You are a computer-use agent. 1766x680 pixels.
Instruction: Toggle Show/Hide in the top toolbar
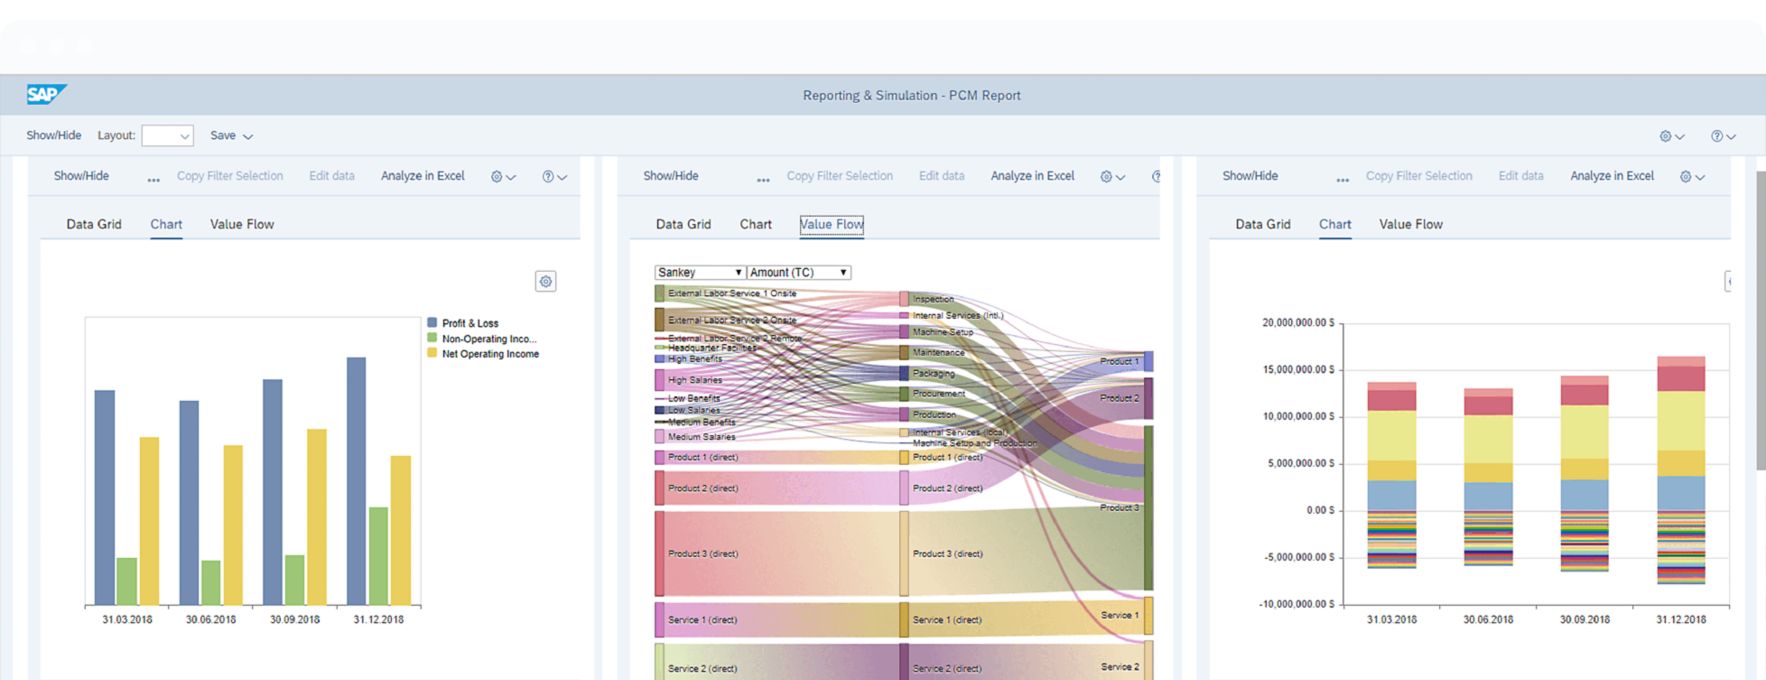(x=54, y=135)
